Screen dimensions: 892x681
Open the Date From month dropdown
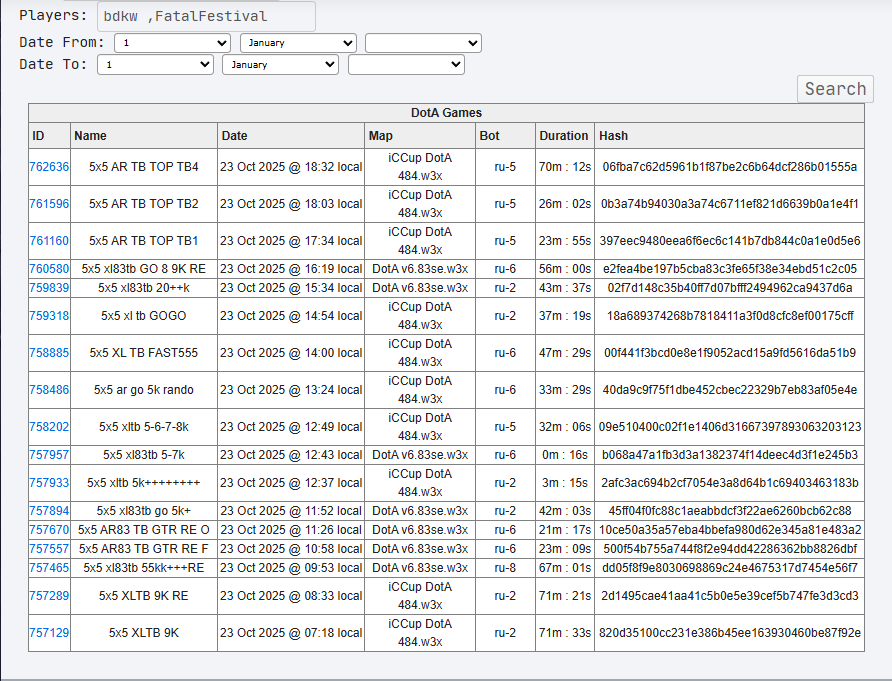click(x=298, y=43)
